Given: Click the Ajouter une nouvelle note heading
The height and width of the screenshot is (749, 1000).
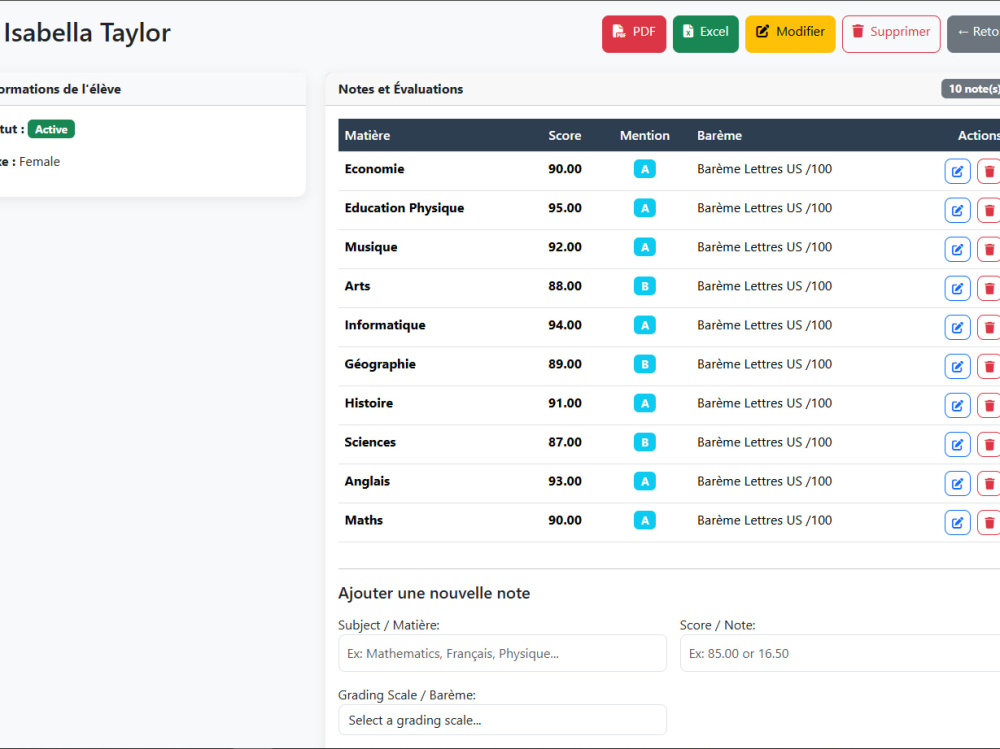Looking at the screenshot, I should 434,593.
